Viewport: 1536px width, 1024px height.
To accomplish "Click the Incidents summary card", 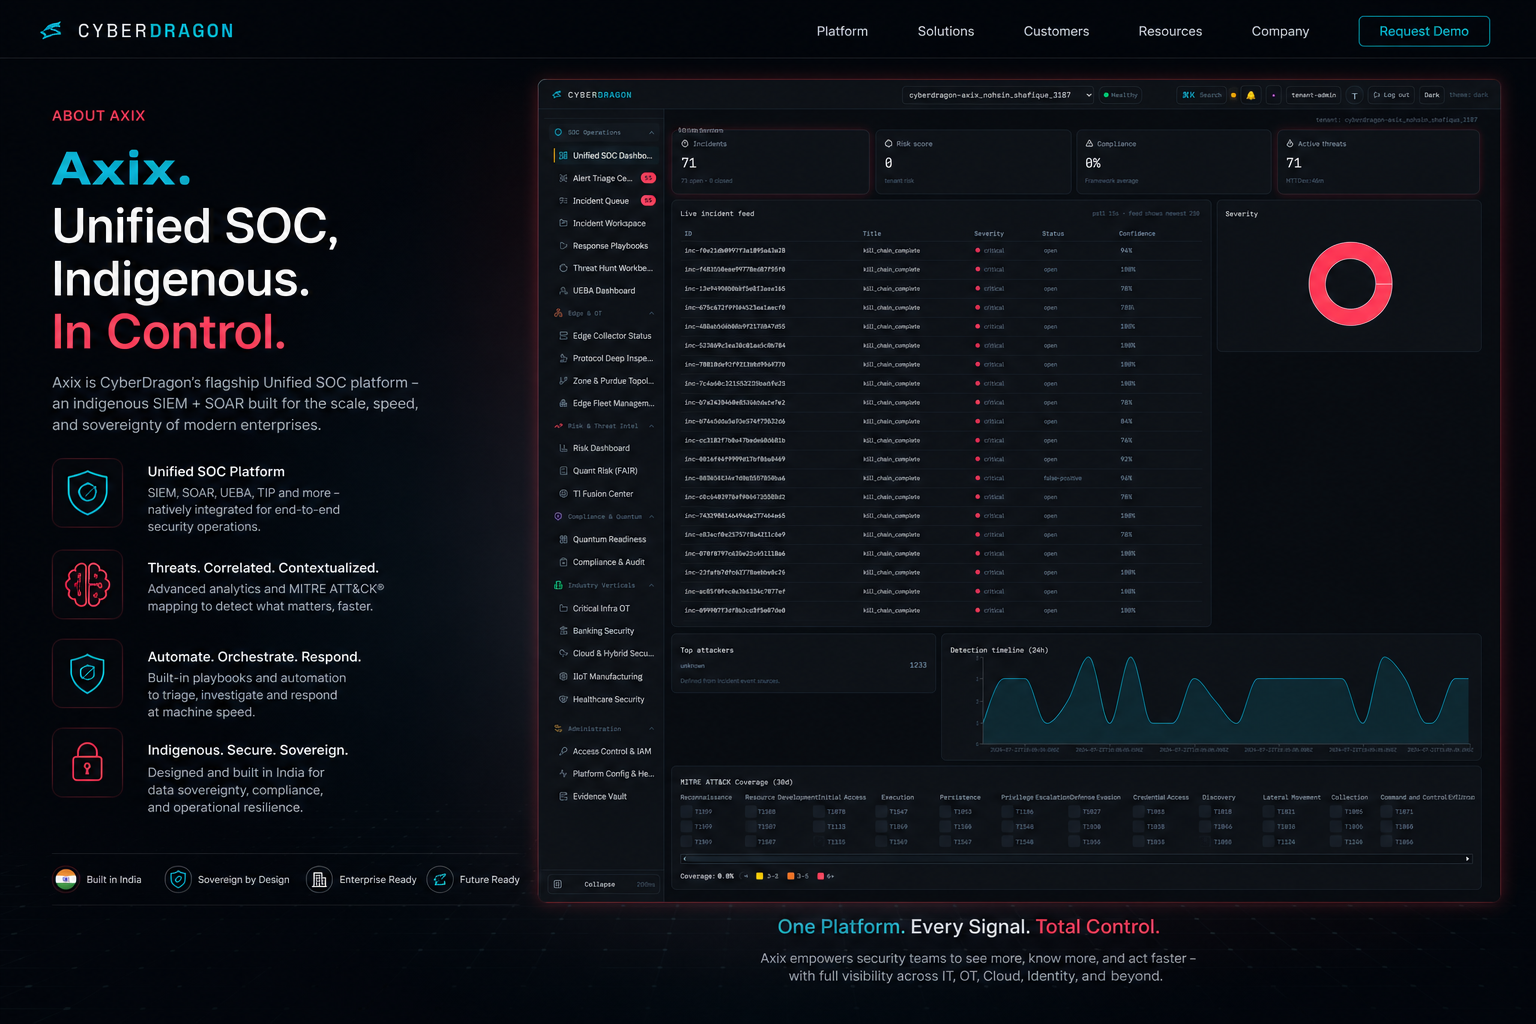I will pyautogui.click(x=771, y=161).
